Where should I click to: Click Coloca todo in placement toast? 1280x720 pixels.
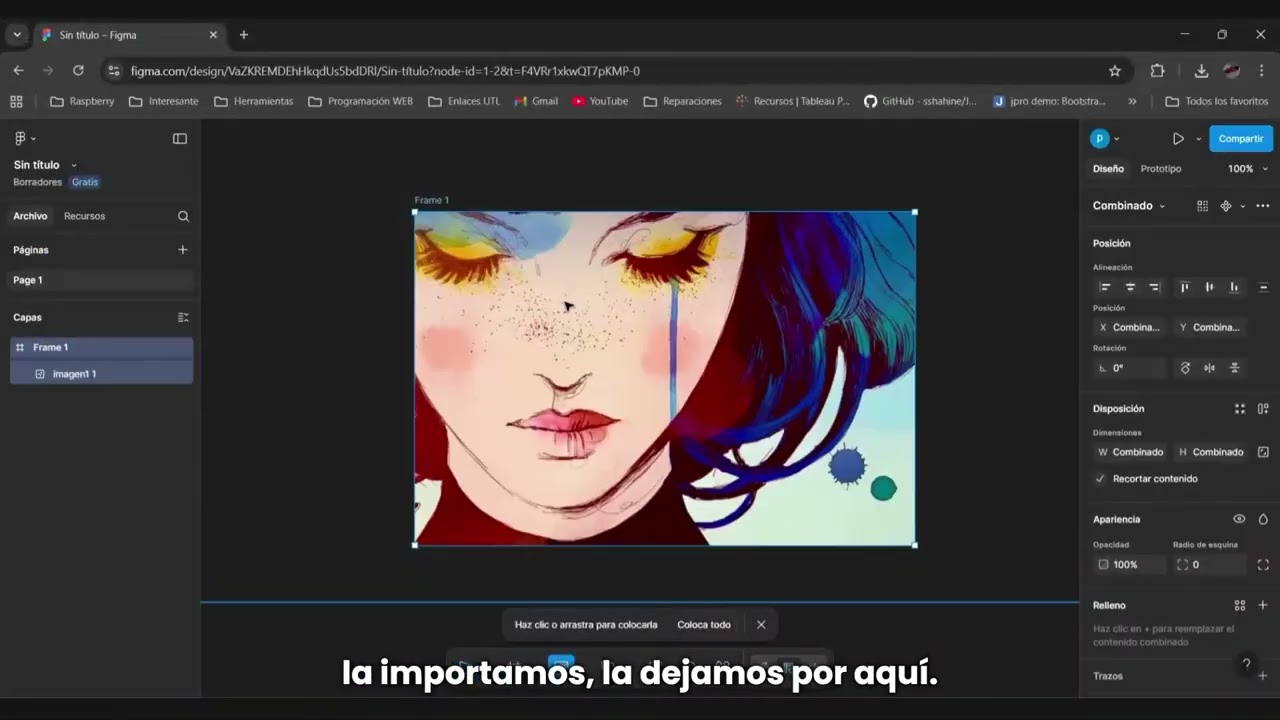point(704,625)
